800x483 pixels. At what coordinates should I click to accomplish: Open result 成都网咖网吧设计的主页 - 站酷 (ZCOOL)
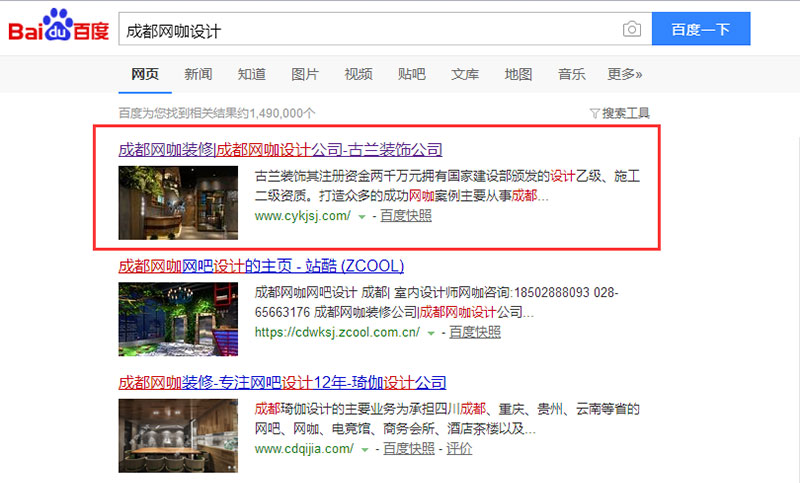tap(261, 266)
